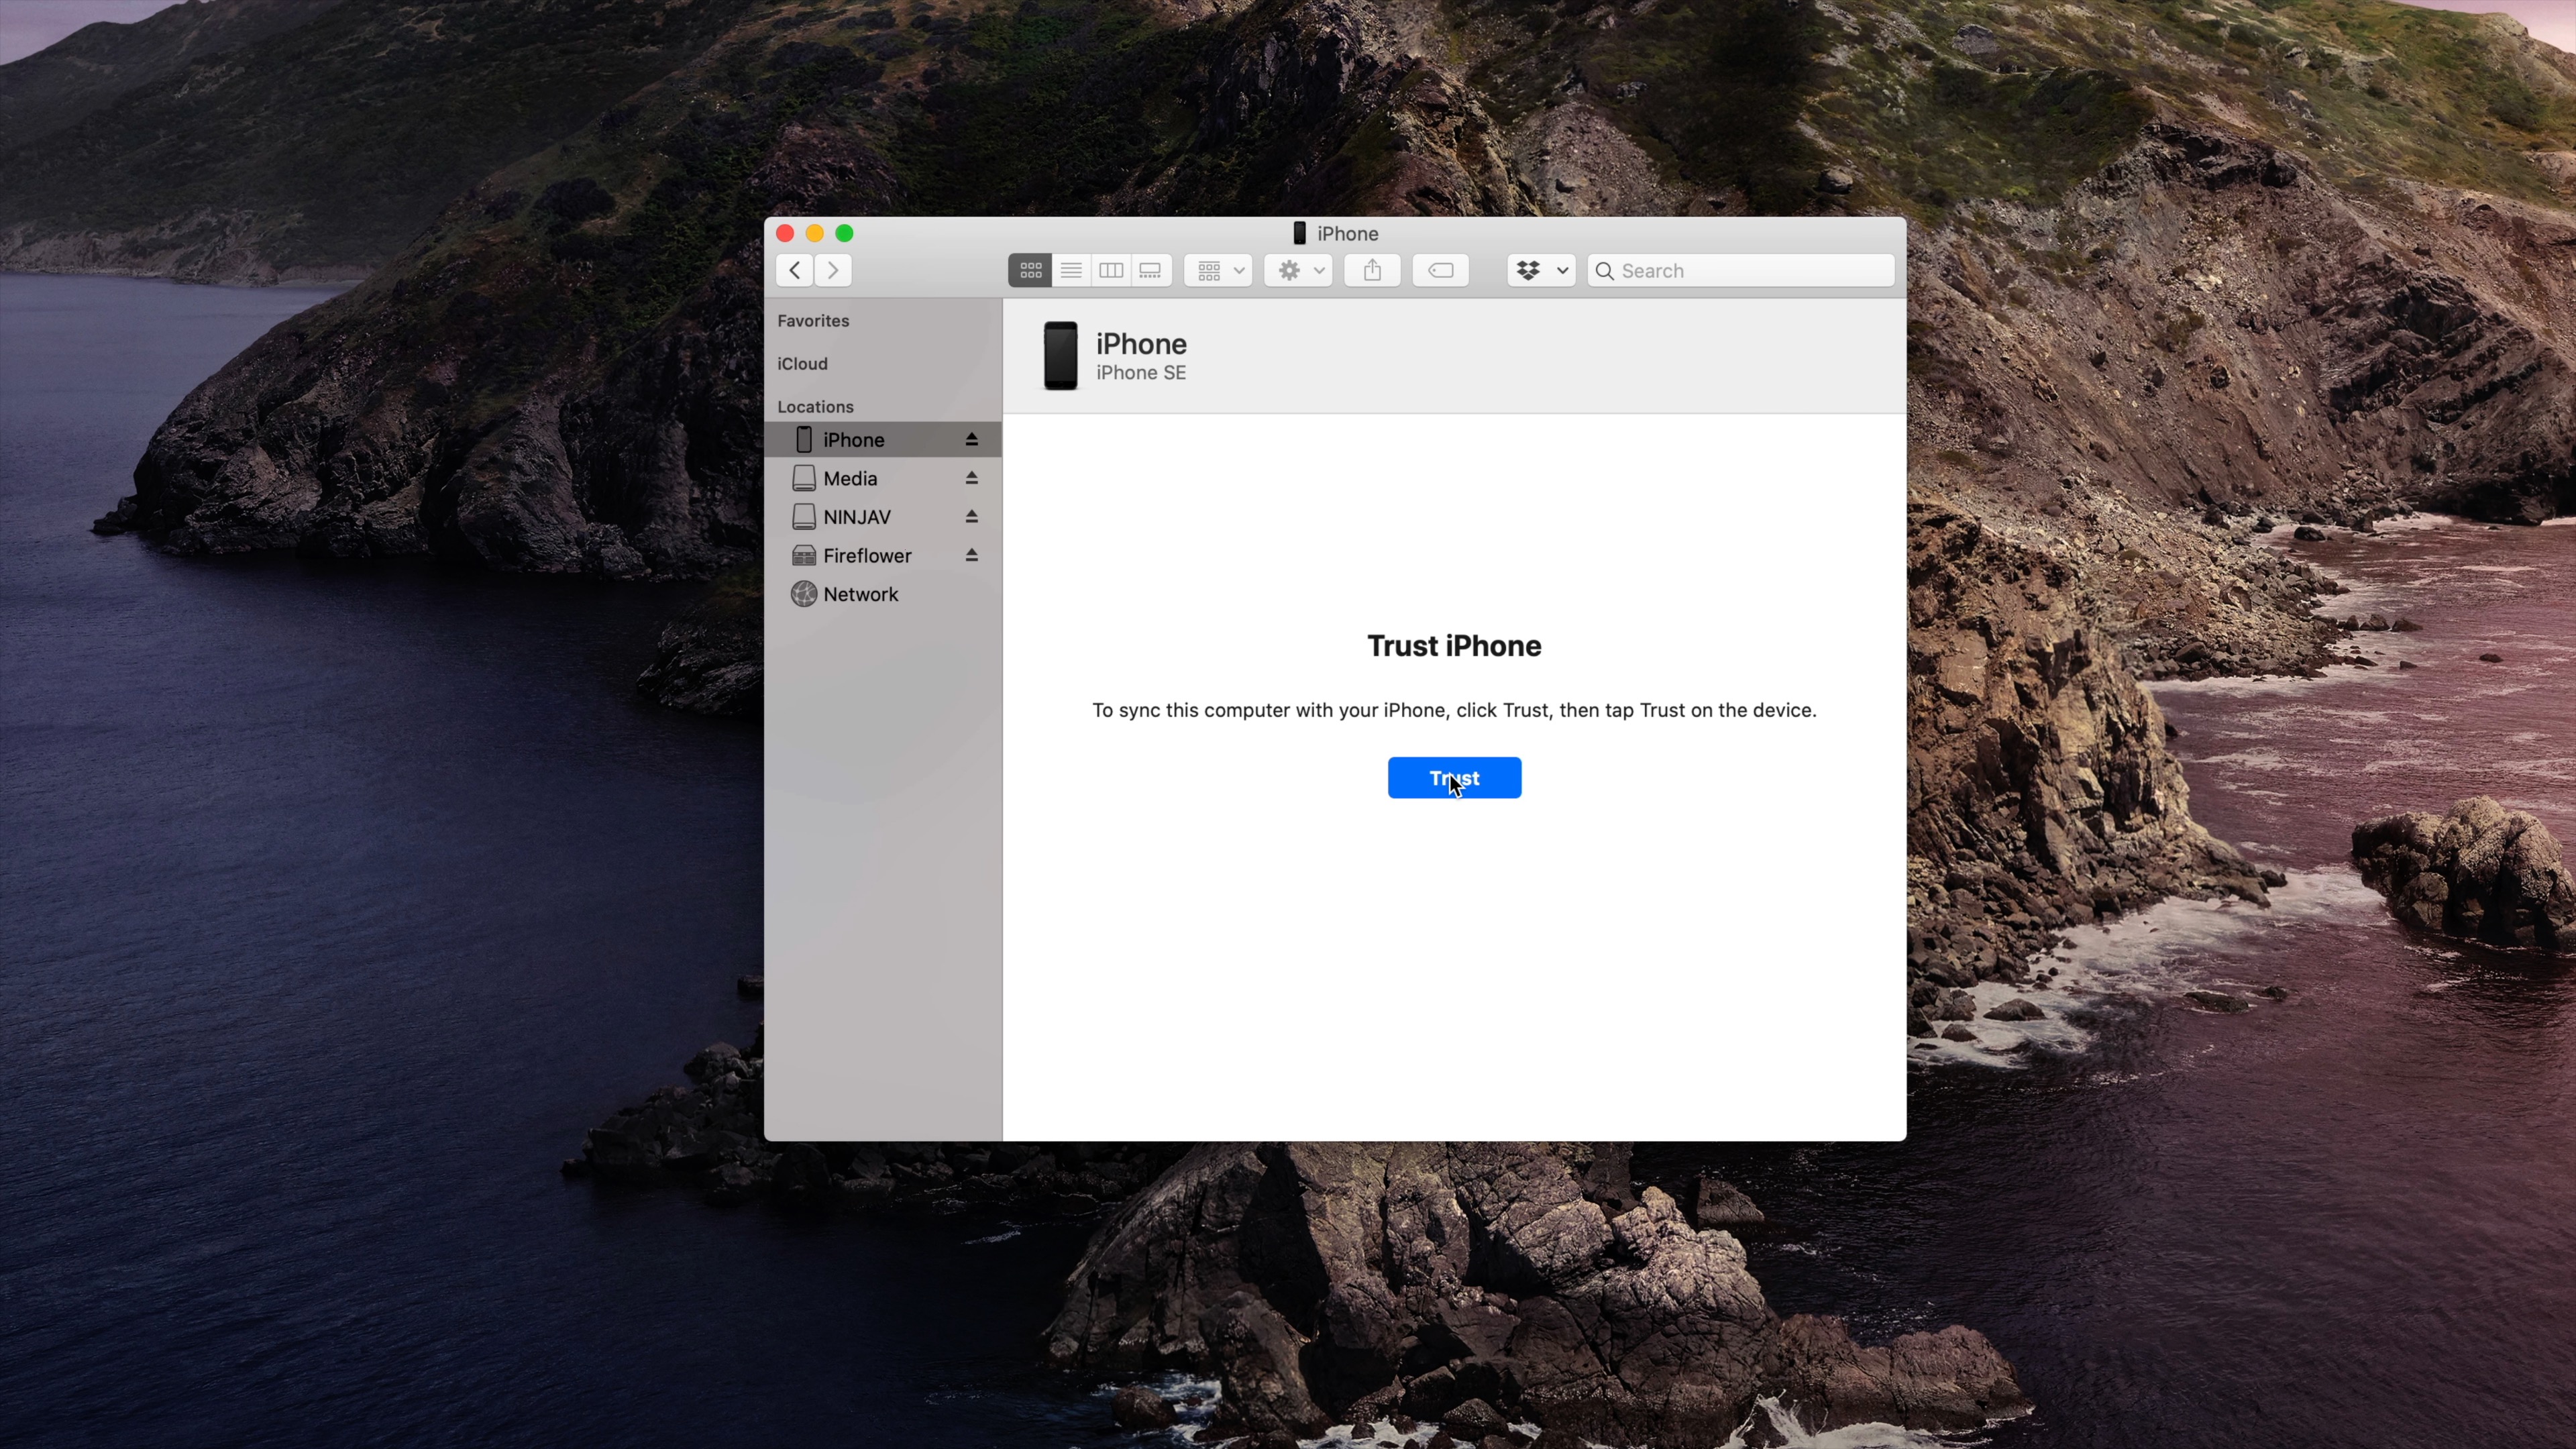
Task: Eject the NINJAV drive
Action: click(x=971, y=517)
